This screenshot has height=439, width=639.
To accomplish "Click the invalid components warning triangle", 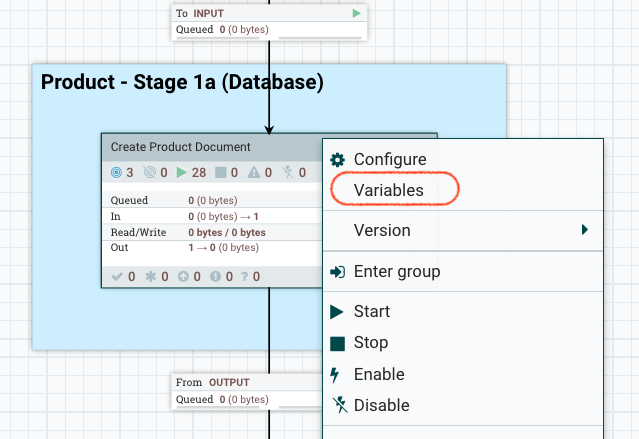I will click(x=254, y=172).
